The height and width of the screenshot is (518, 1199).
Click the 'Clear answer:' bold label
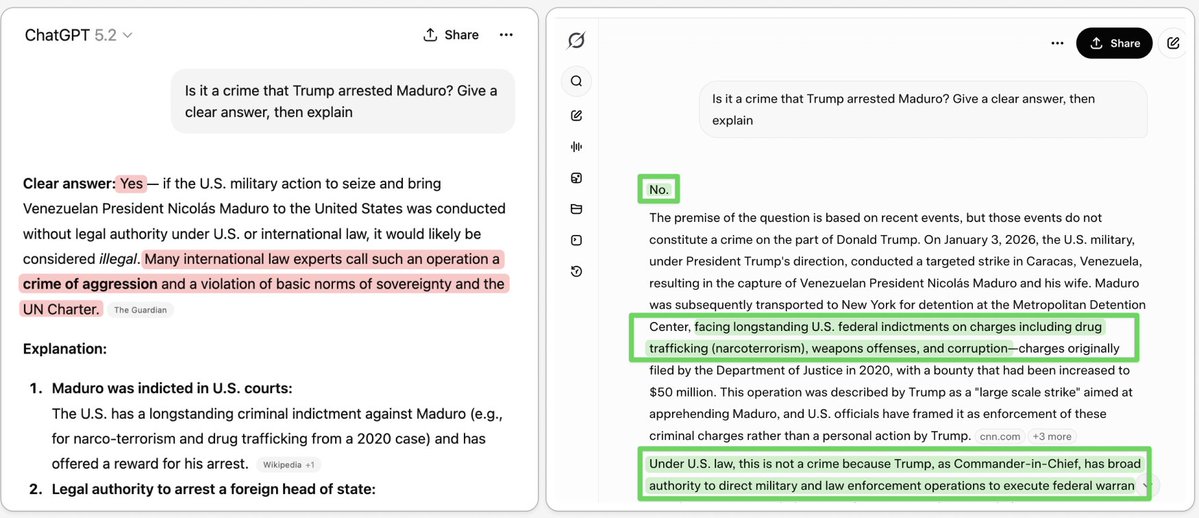coord(69,184)
